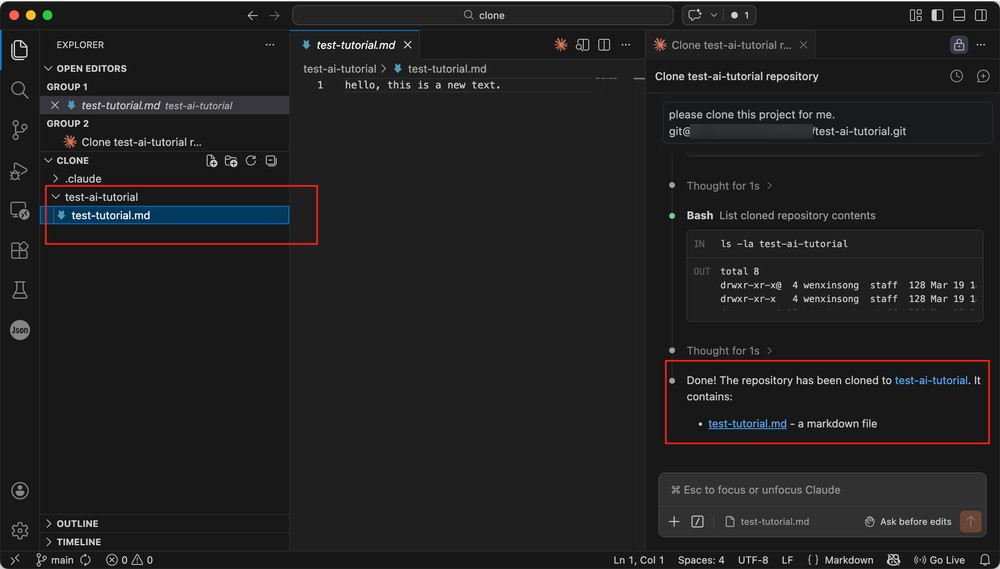Send message to Claude
This screenshot has height=569, width=1000.
pos(971,521)
